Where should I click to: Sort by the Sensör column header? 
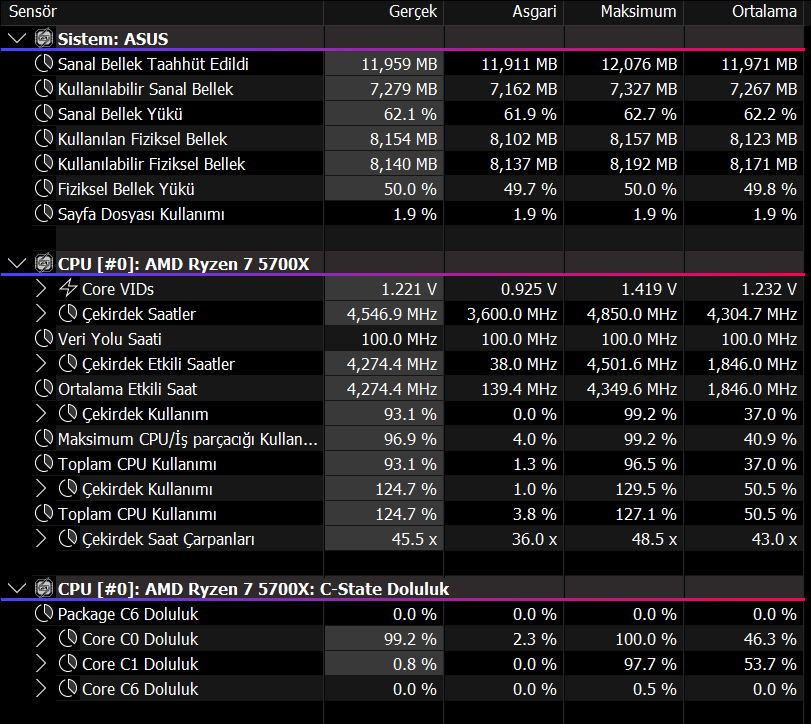point(162,12)
